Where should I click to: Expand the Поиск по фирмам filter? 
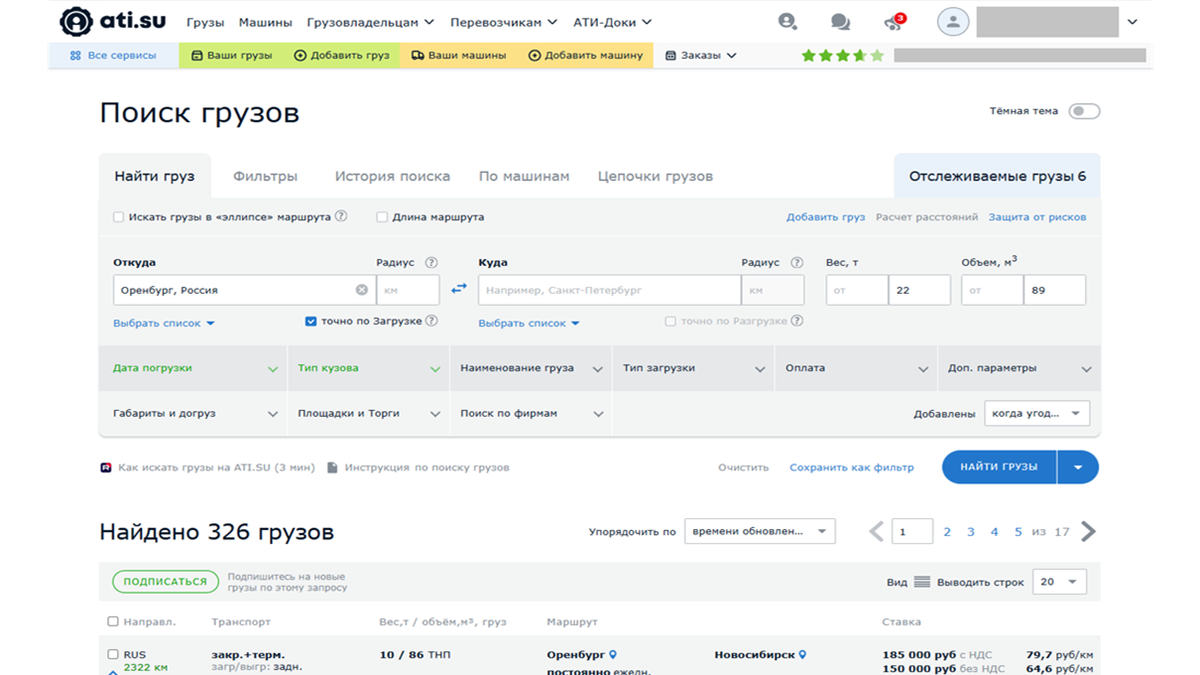coord(531,413)
